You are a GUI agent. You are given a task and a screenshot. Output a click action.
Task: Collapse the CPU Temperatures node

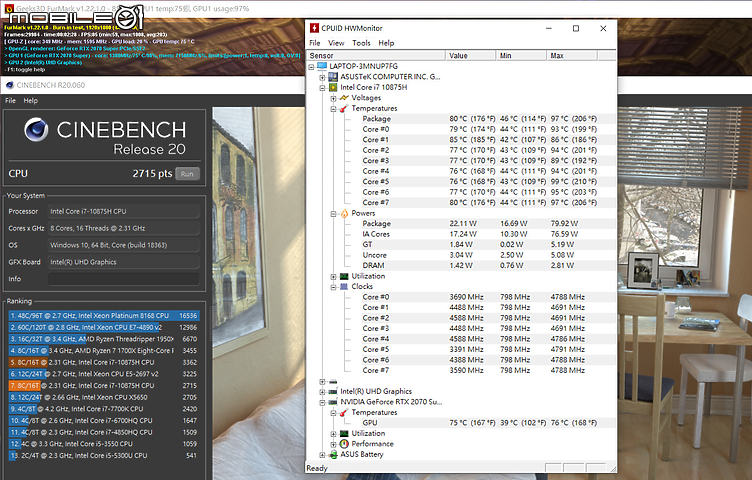(x=333, y=109)
